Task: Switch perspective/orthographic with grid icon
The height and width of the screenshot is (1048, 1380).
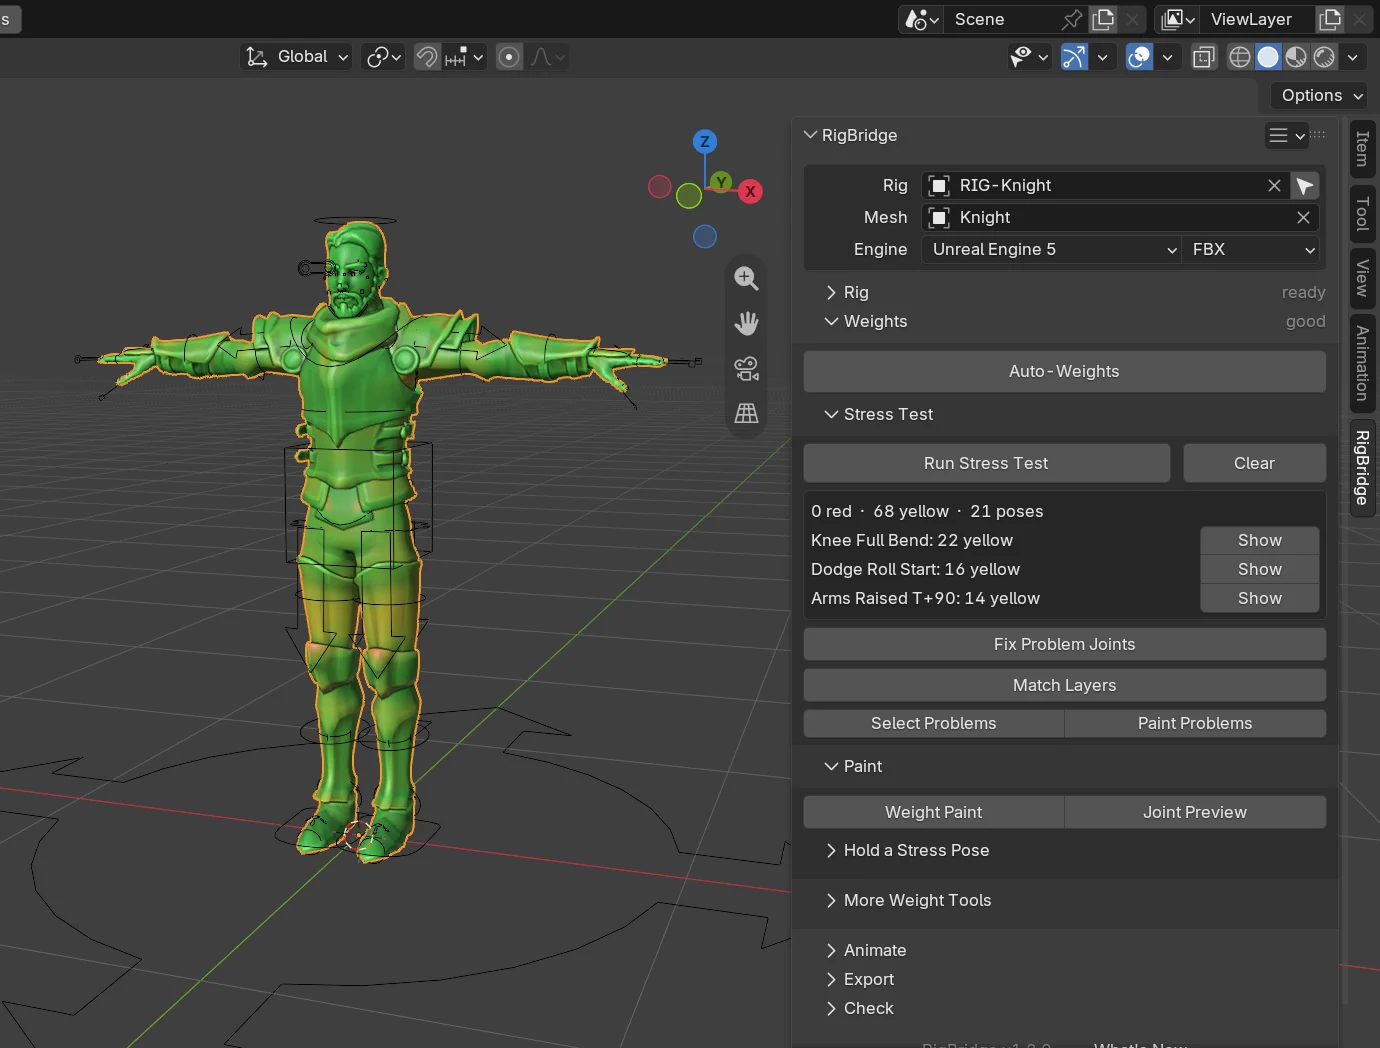Action: (x=746, y=413)
